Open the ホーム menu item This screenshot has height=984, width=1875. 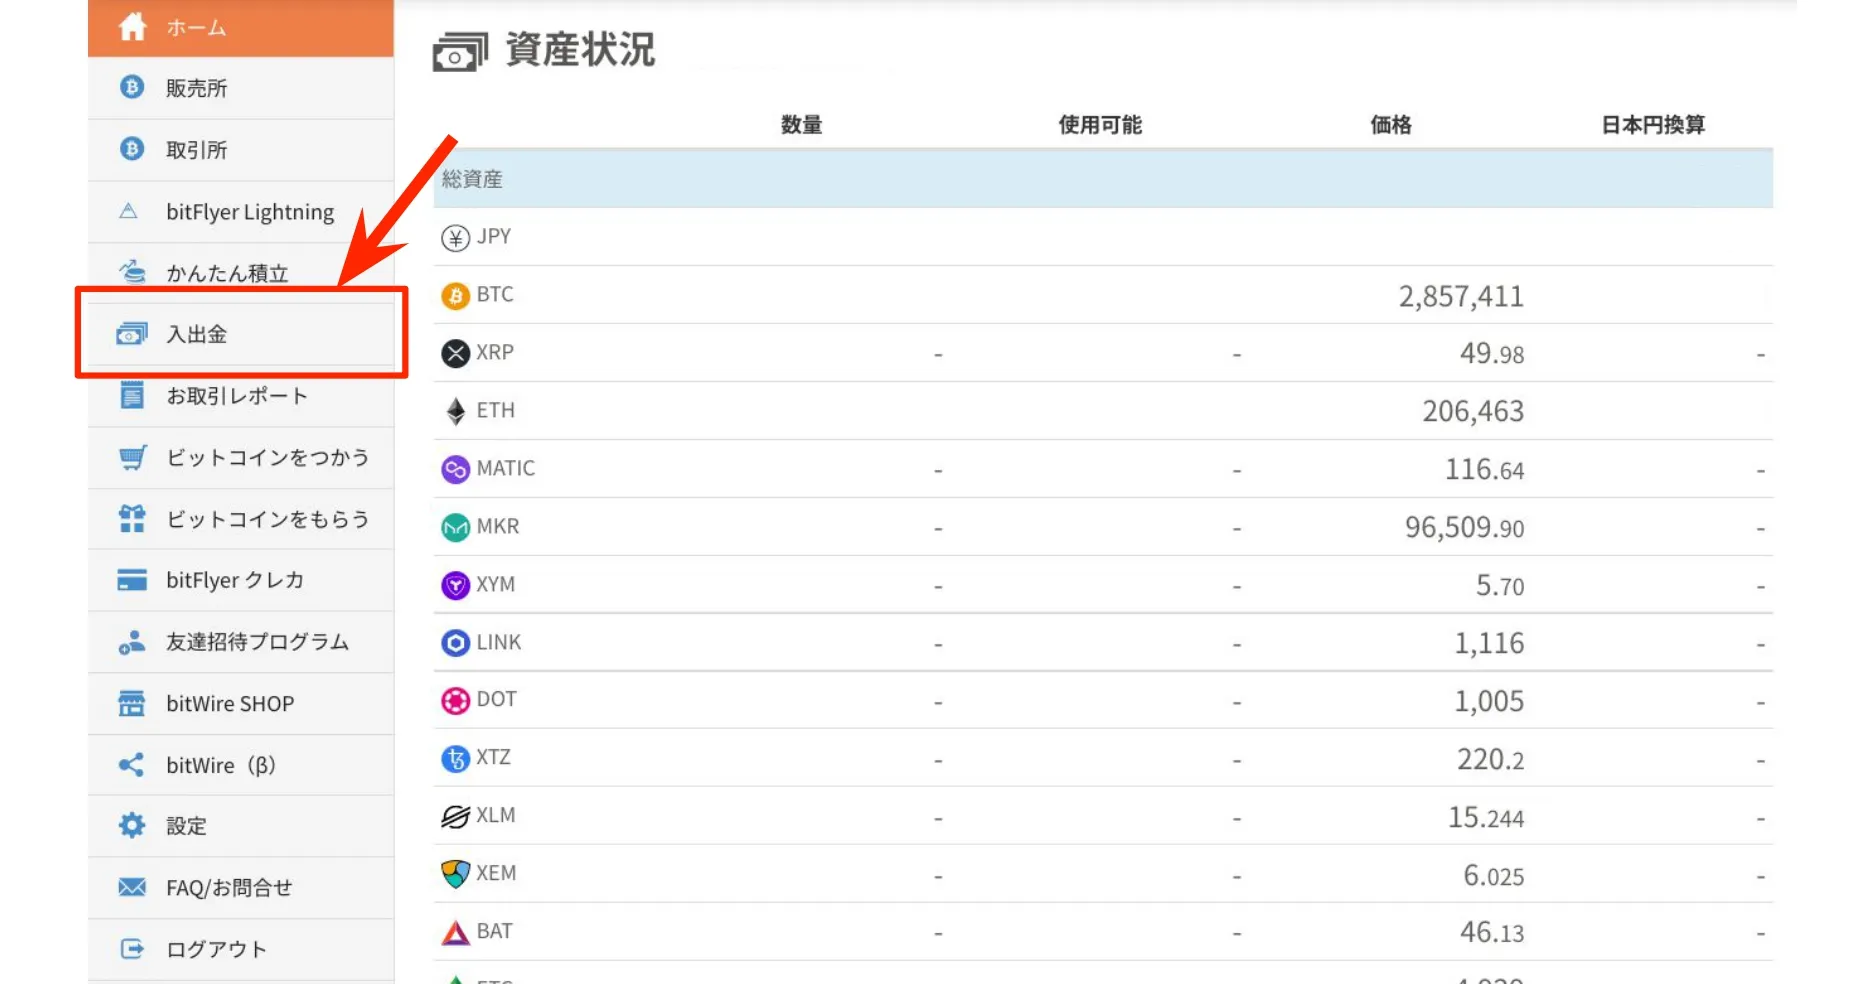(196, 28)
